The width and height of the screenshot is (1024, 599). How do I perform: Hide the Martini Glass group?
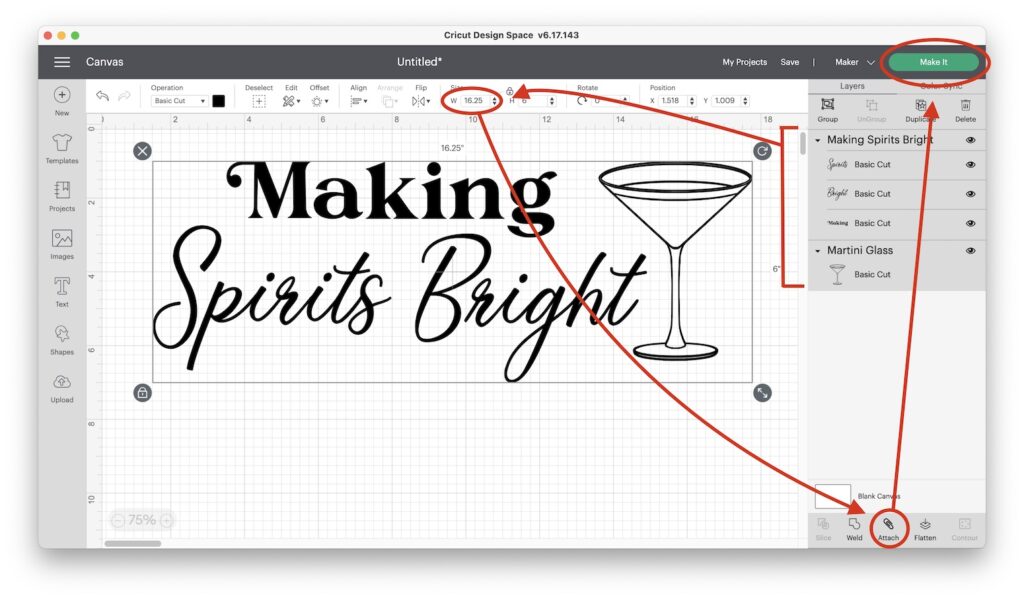pyautogui.click(x=970, y=251)
